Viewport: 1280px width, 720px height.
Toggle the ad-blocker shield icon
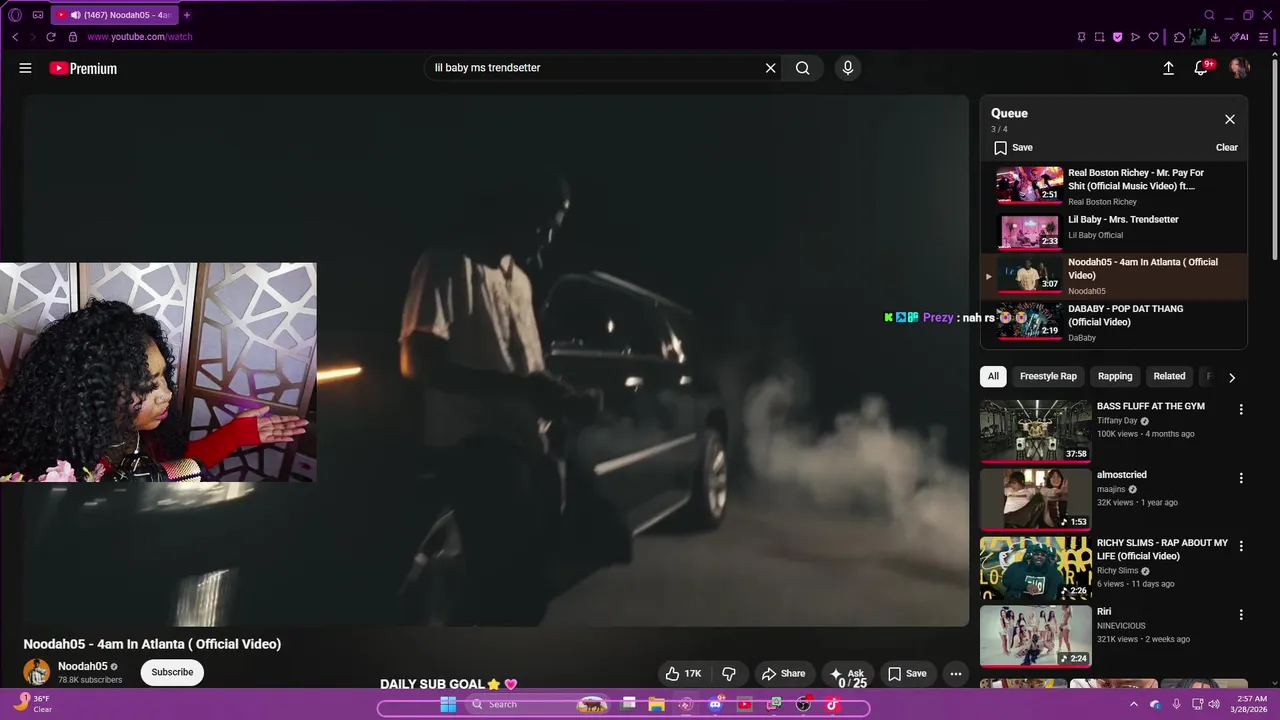click(1117, 37)
